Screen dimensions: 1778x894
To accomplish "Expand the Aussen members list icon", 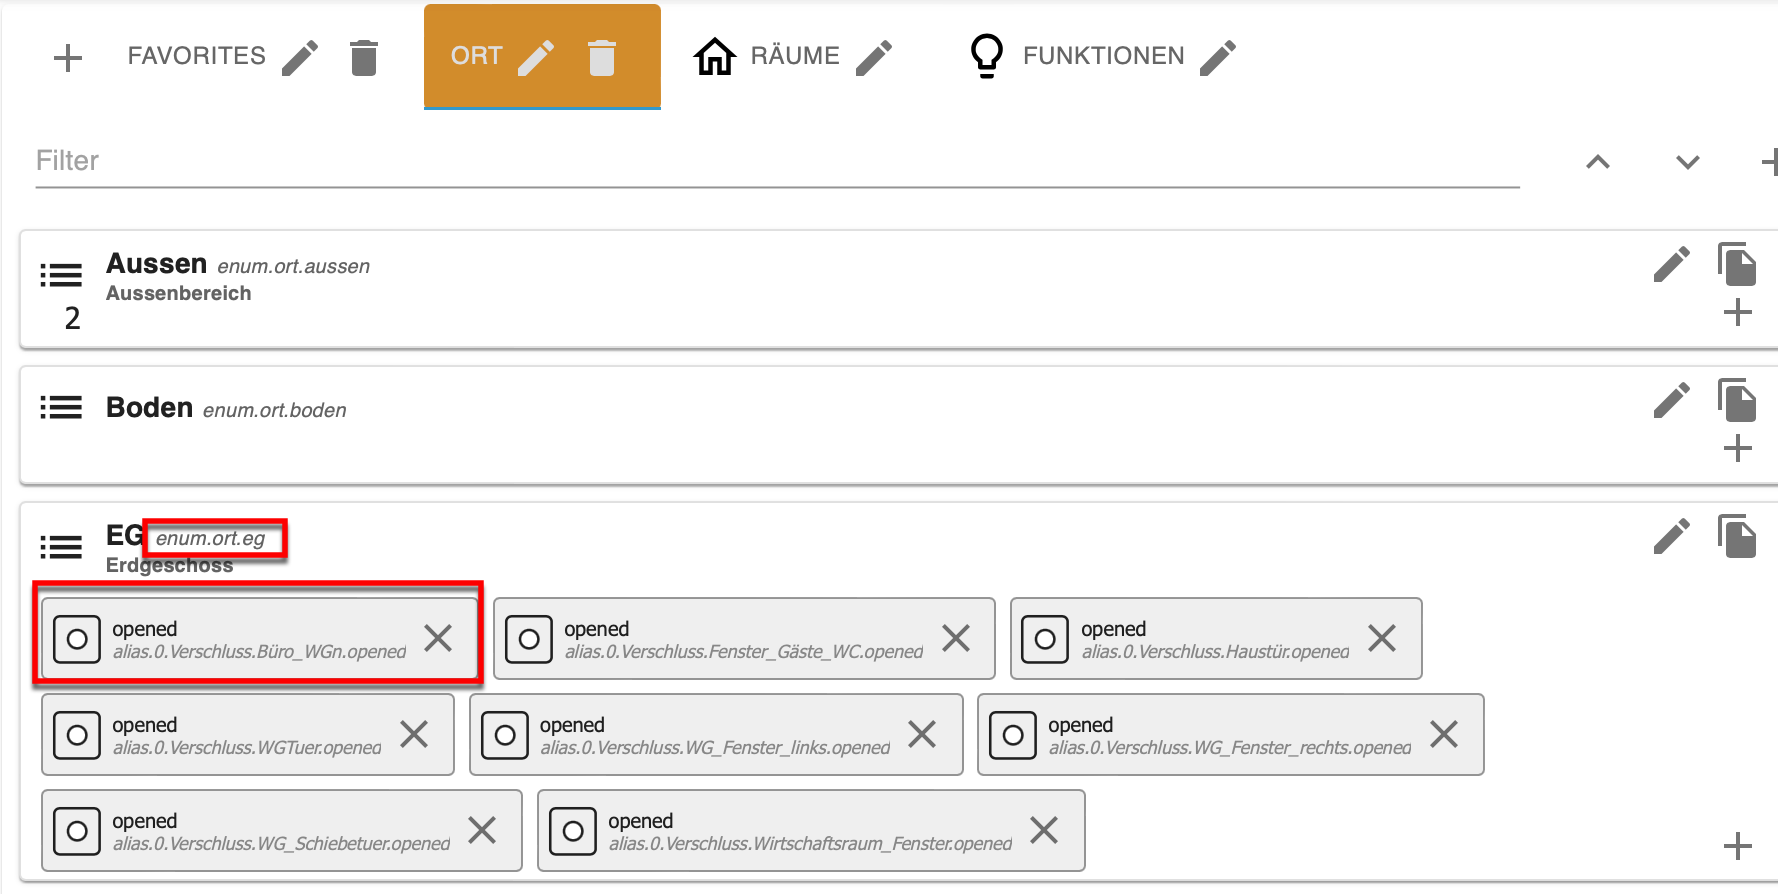I will (x=61, y=275).
